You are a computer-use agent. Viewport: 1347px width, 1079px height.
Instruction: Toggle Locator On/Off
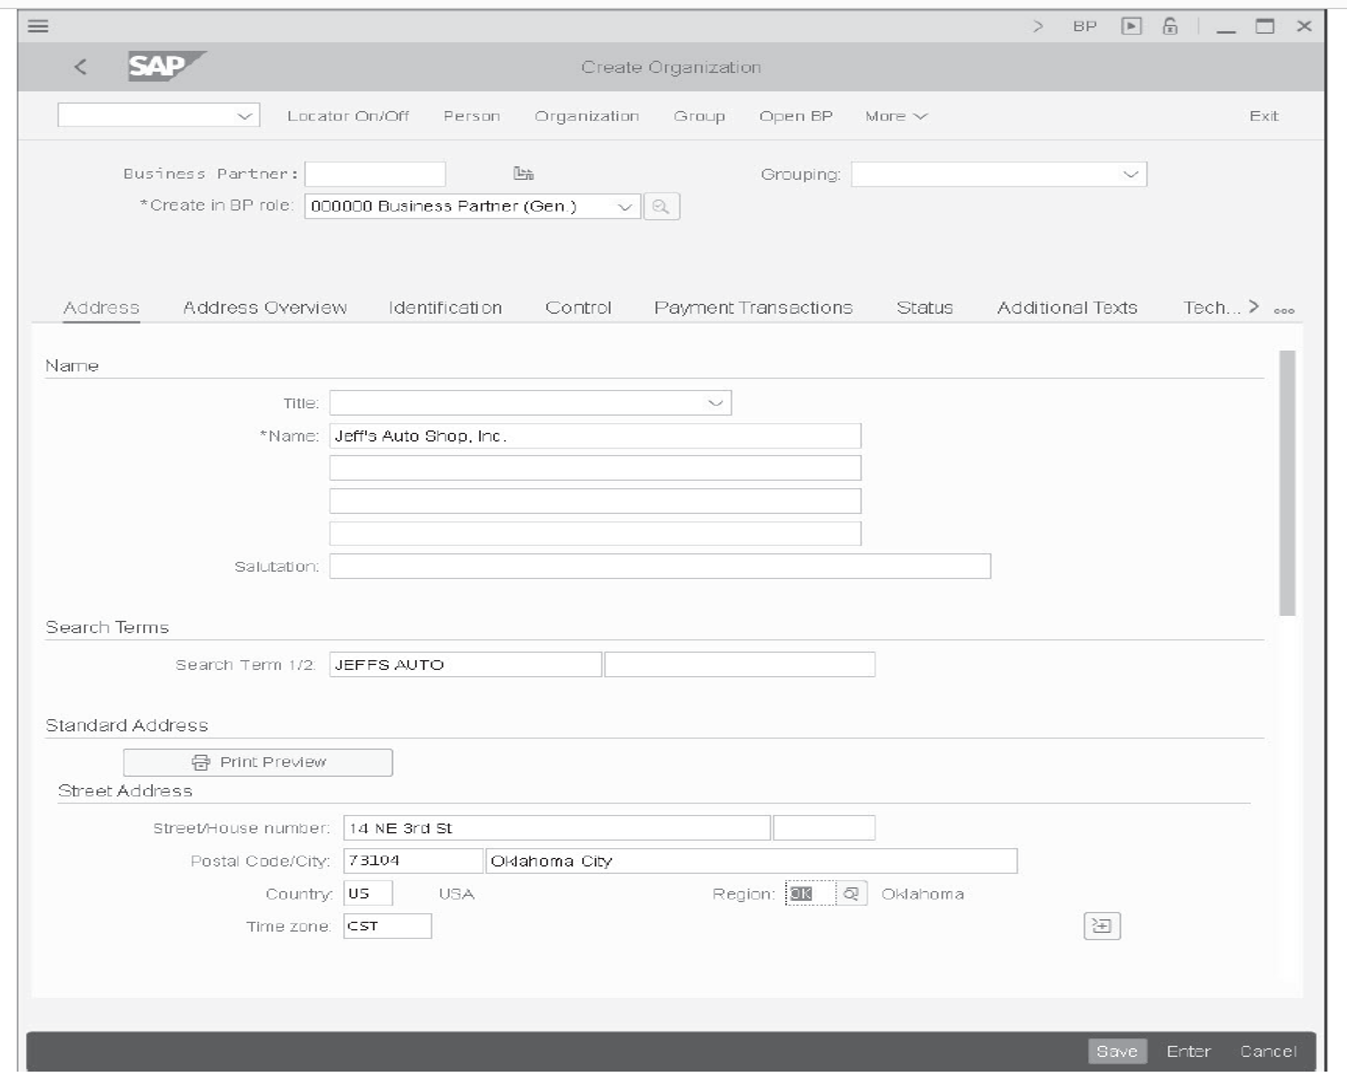348,116
